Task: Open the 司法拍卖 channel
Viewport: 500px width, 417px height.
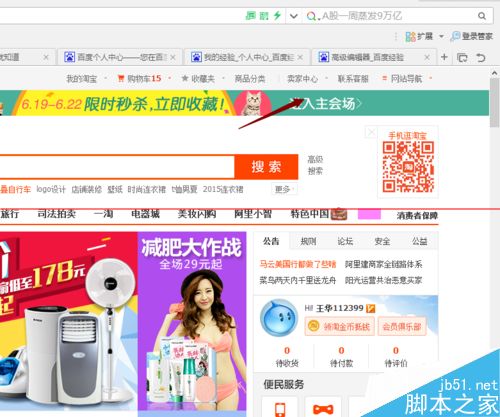Action: tap(56, 214)
